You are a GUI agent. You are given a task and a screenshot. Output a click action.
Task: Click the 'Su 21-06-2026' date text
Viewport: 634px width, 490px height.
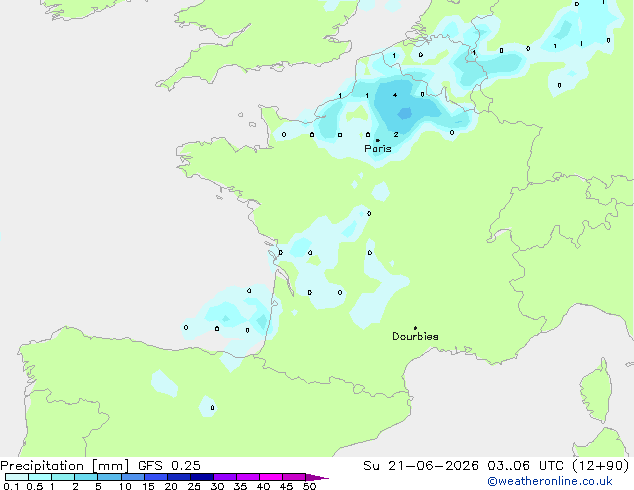coord(421,466)
